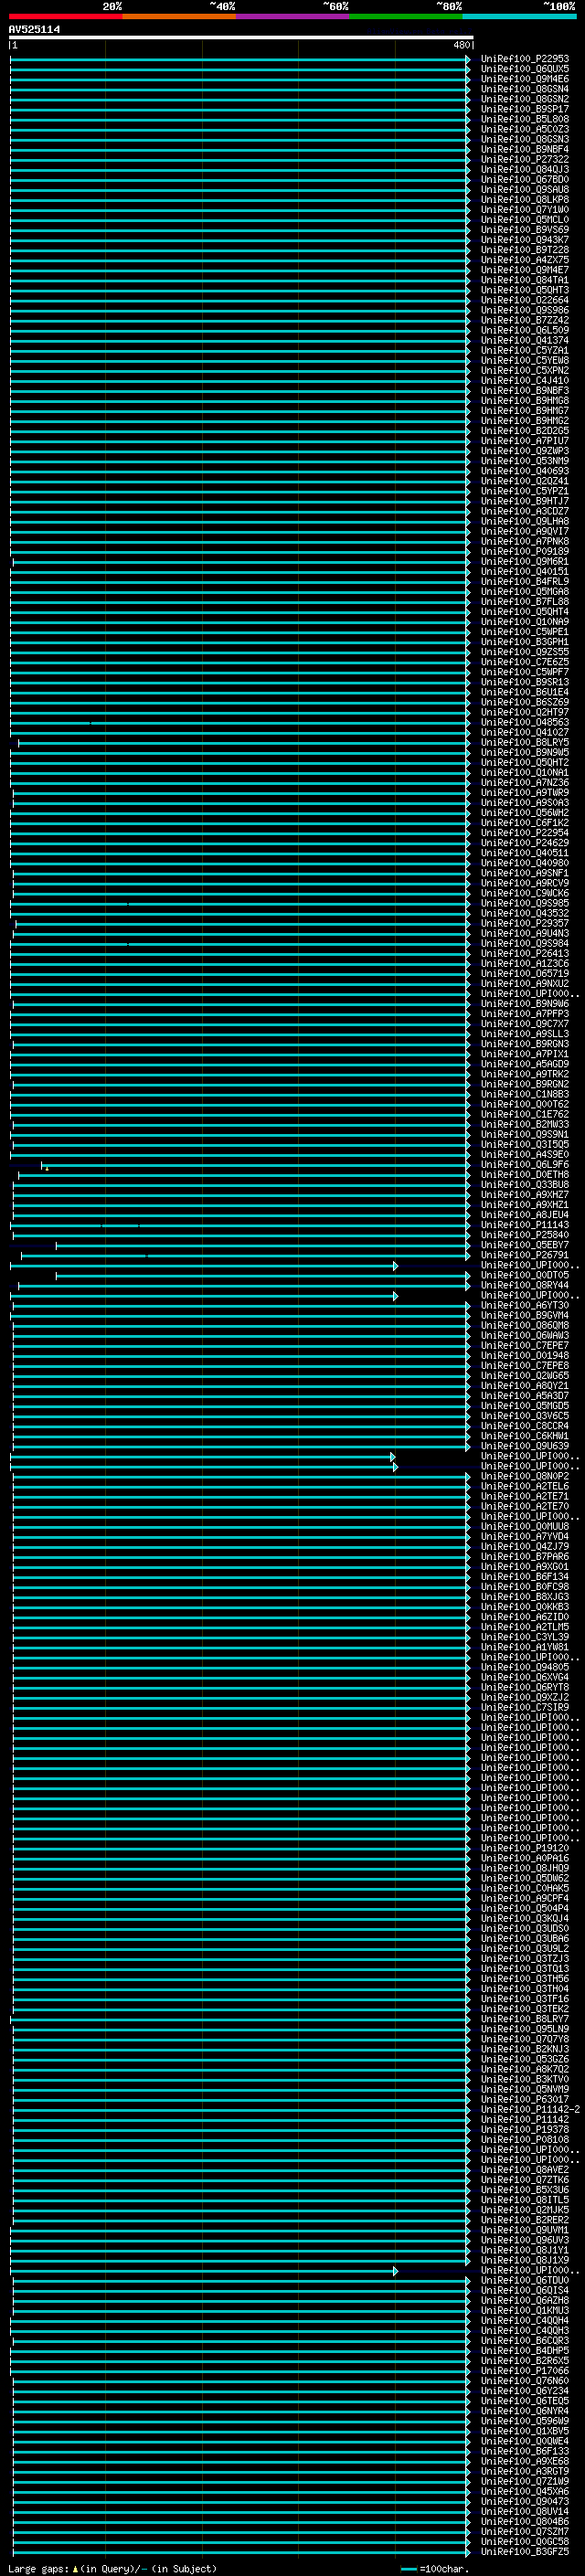This screenshot has height=2576, width=585.
Task: Select the UniRef100_Q596W9 label
Action: [x=524, y=2421]
